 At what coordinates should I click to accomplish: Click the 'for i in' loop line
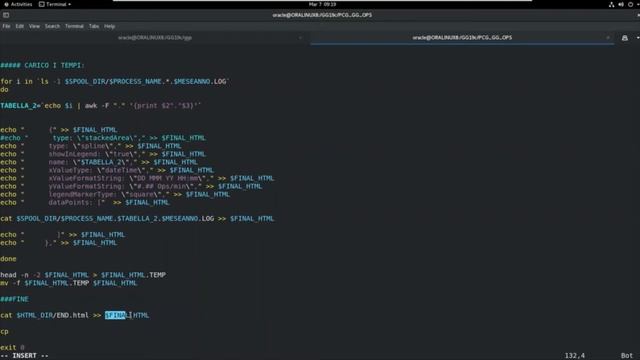coord(115,82)
